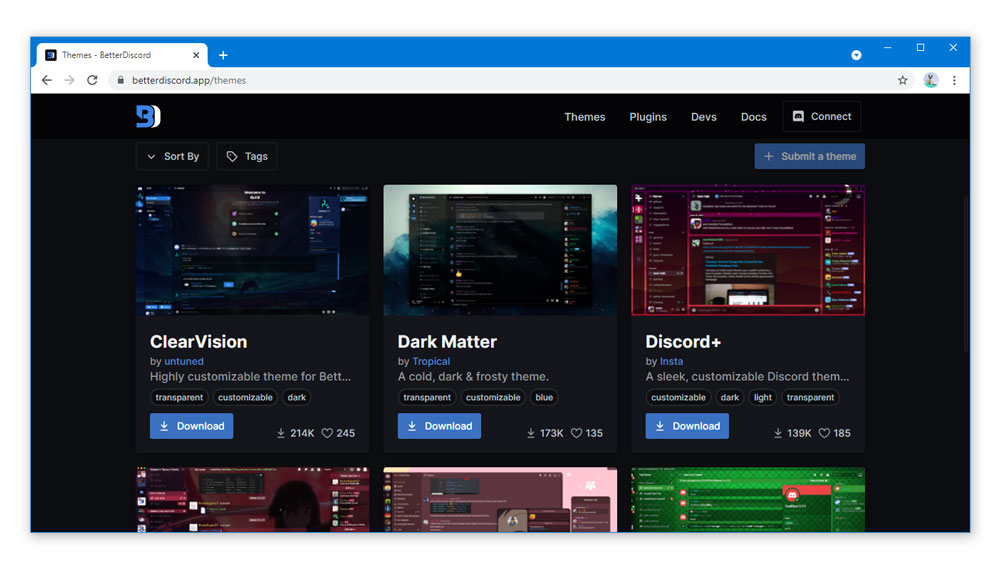
Task: Bookmark this page with the star icon
Action: (x=902, y=80)
